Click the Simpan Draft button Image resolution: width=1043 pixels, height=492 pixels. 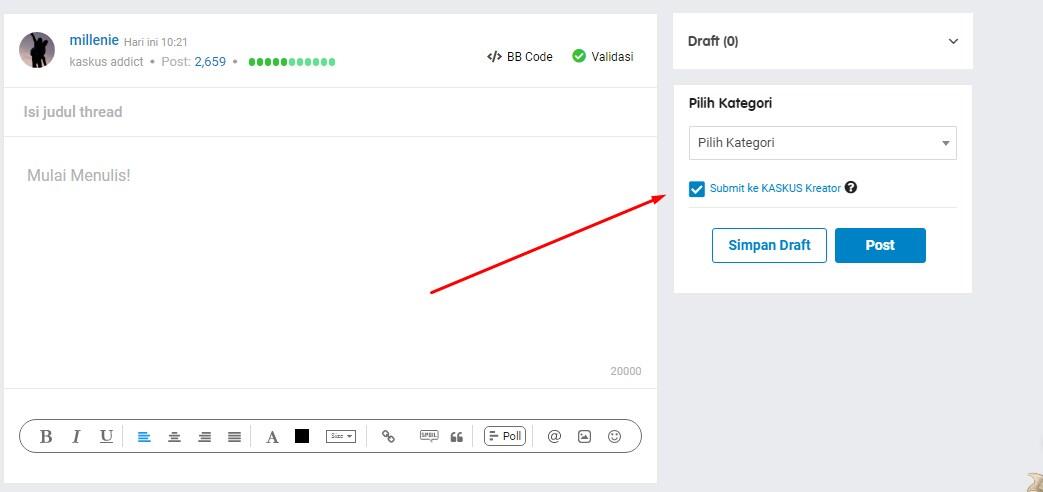[770, 245]
